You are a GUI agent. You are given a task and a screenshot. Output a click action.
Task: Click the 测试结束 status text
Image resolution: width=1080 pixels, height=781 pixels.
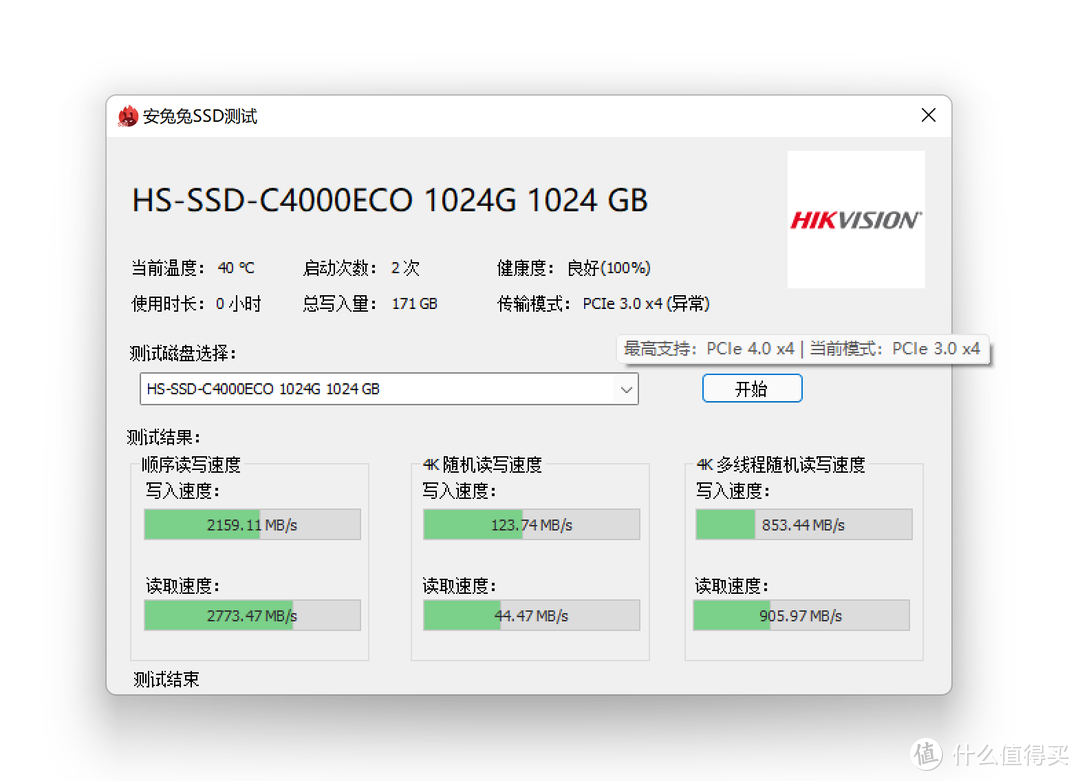[166, 680]
